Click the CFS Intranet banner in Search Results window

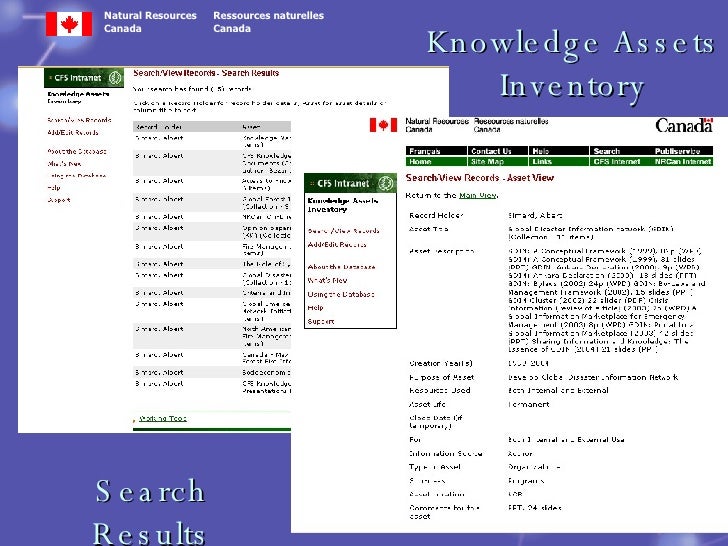tap(84, 78)
